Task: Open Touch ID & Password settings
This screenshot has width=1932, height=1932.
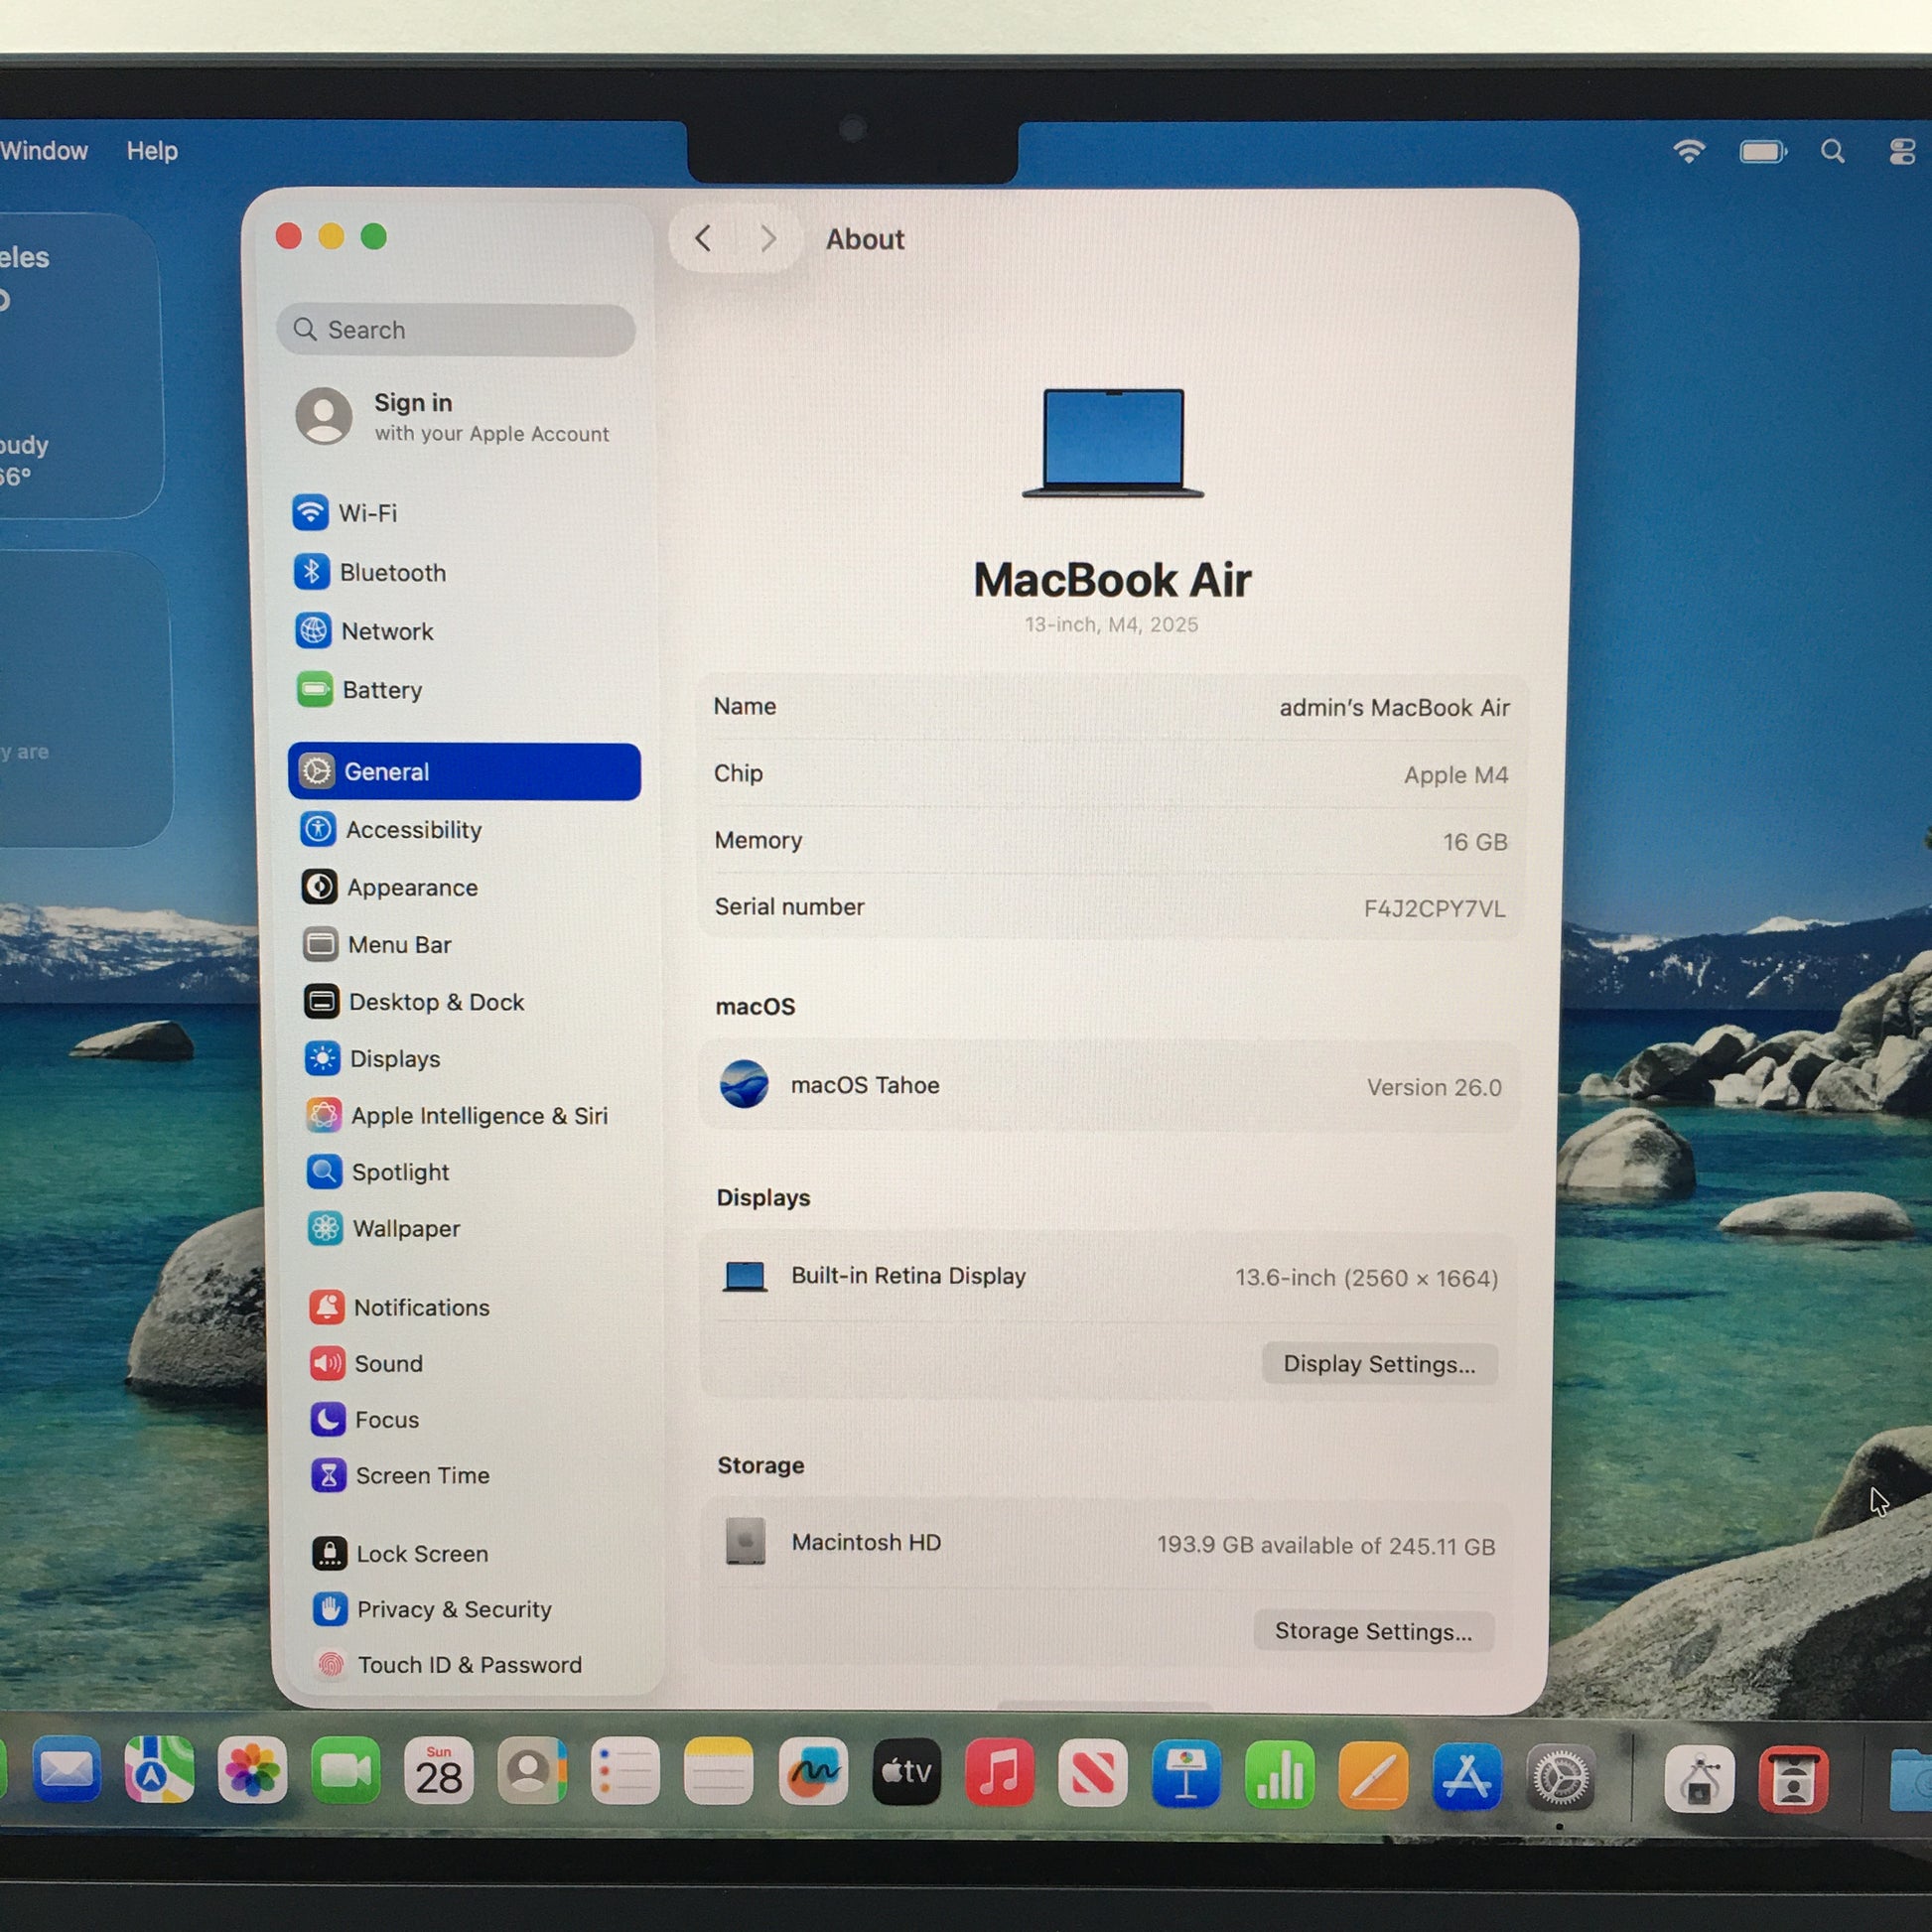Action: point(468,1664)
